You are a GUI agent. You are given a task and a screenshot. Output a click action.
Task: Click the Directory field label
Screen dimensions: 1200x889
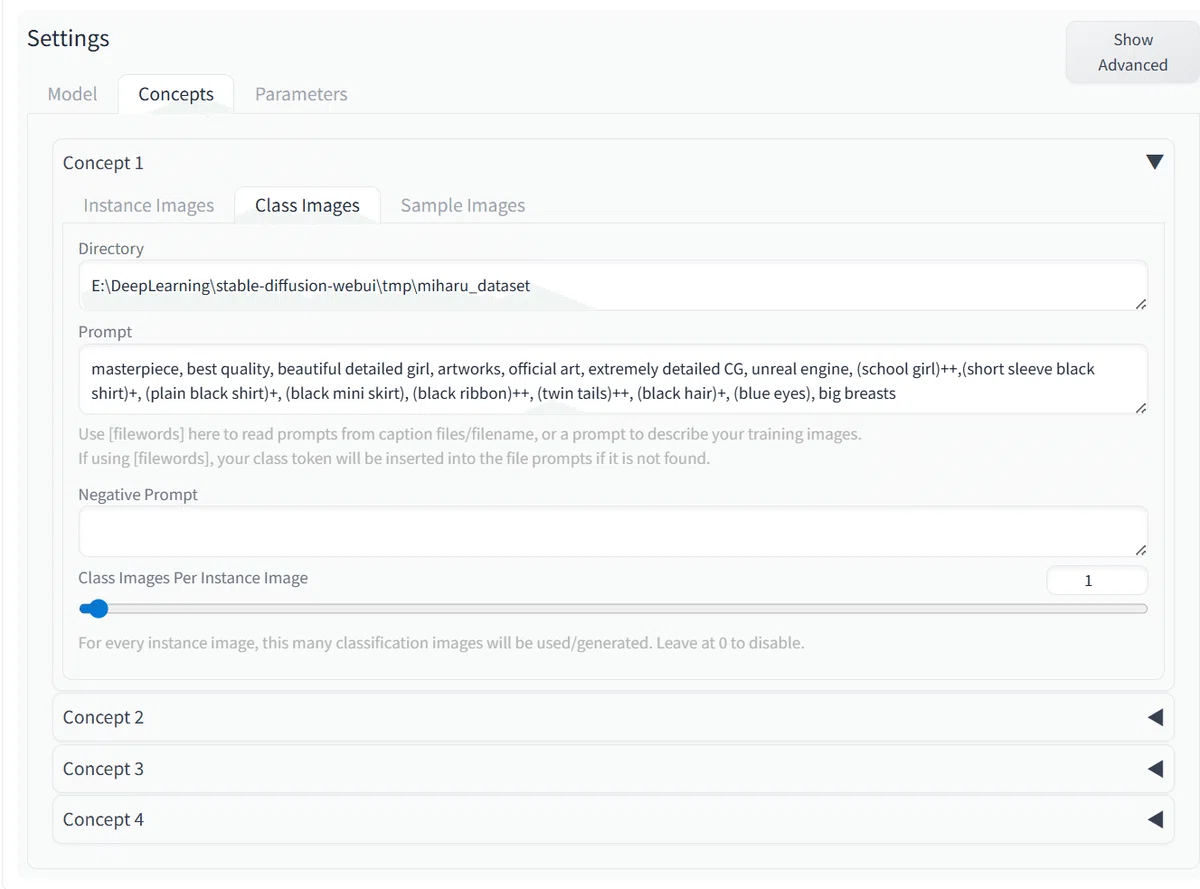coord(111,248)
